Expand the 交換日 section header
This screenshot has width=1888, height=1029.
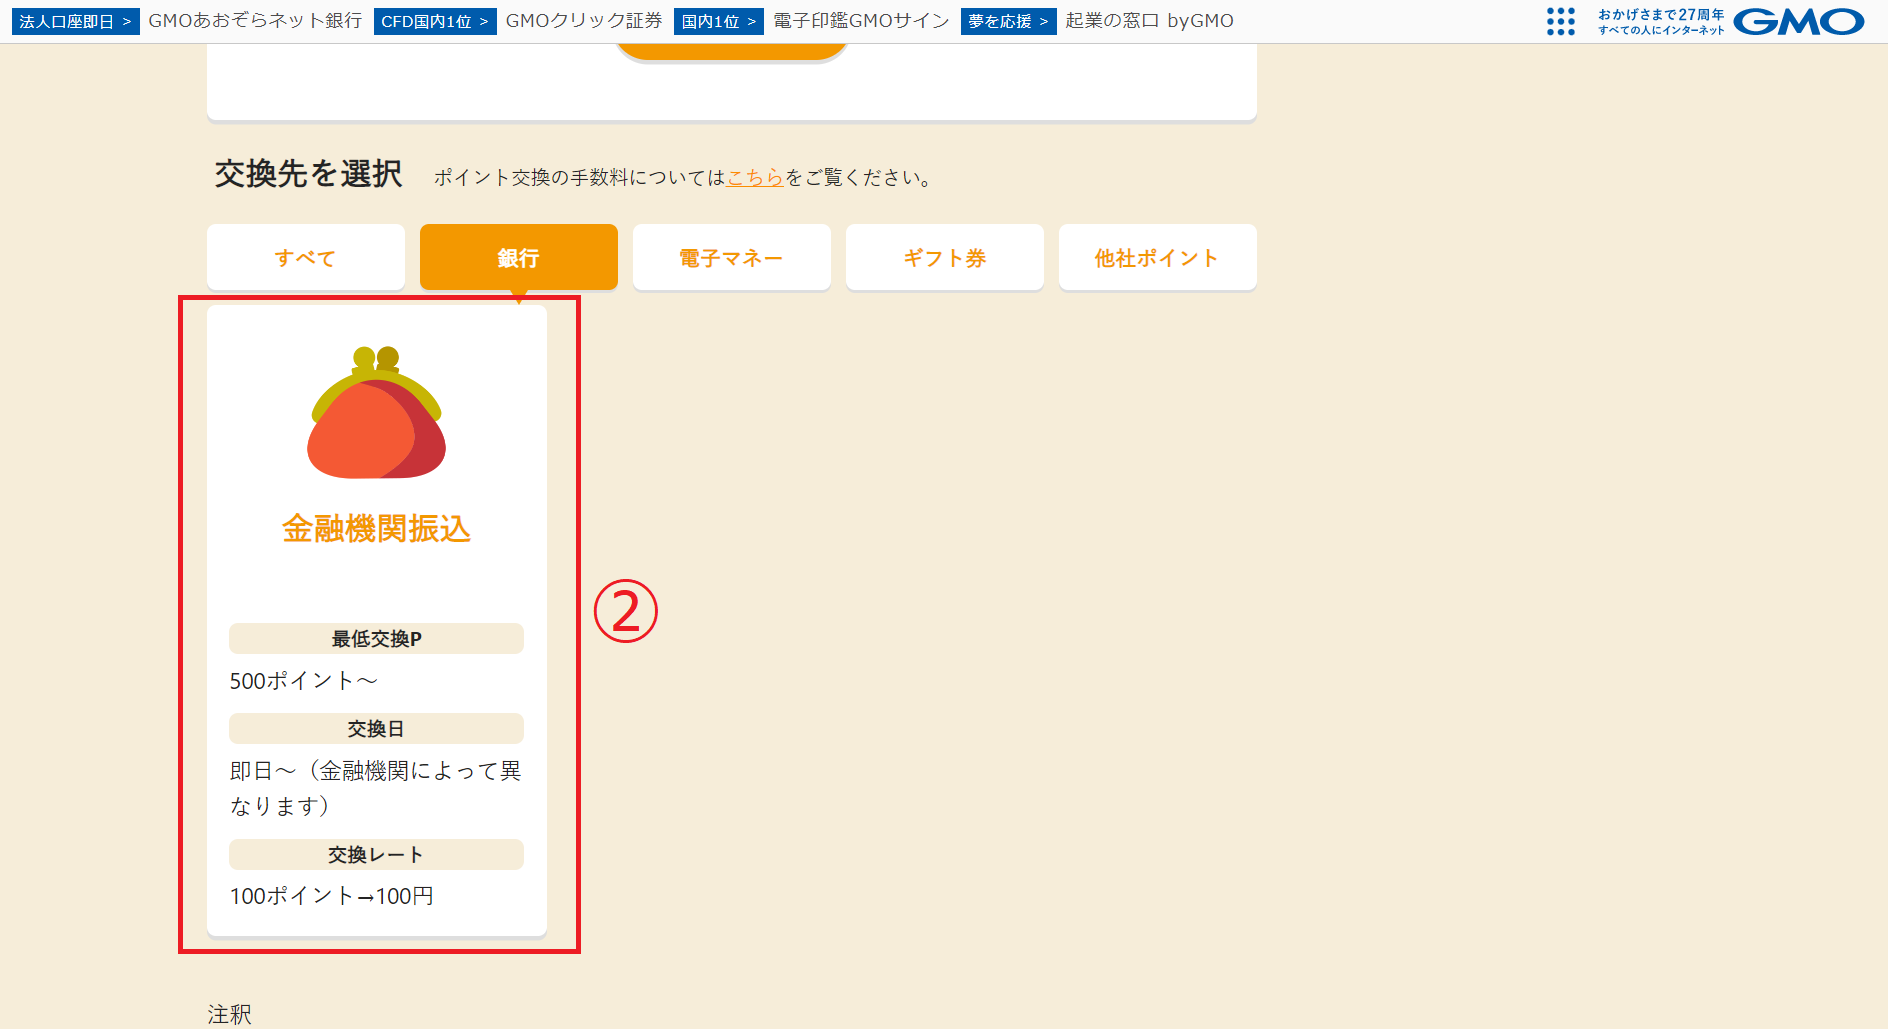376,727
